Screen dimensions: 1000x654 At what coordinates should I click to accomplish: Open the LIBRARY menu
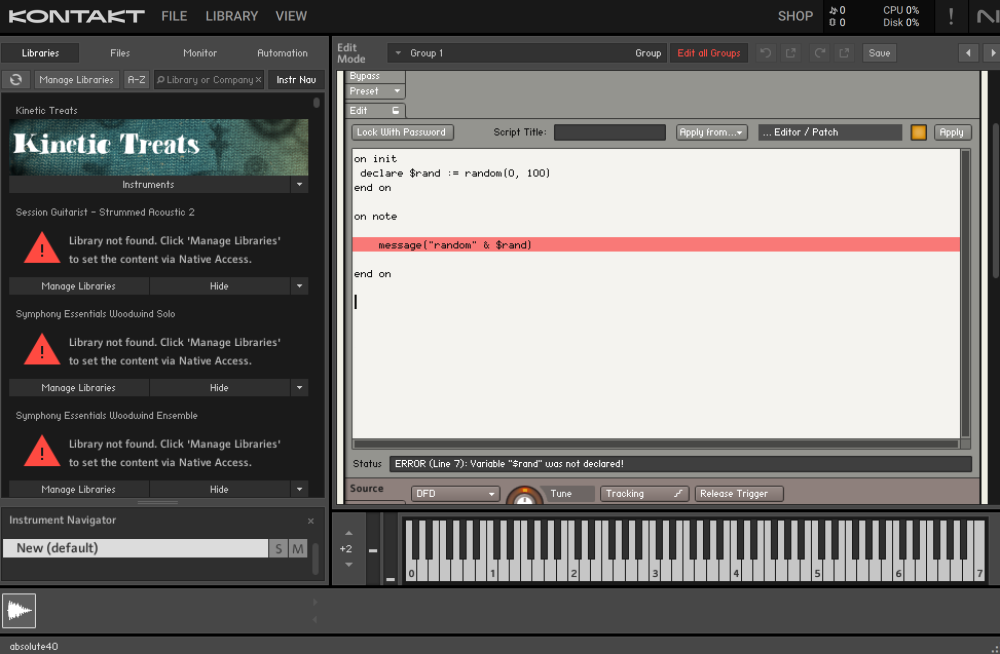click(232, 16)
